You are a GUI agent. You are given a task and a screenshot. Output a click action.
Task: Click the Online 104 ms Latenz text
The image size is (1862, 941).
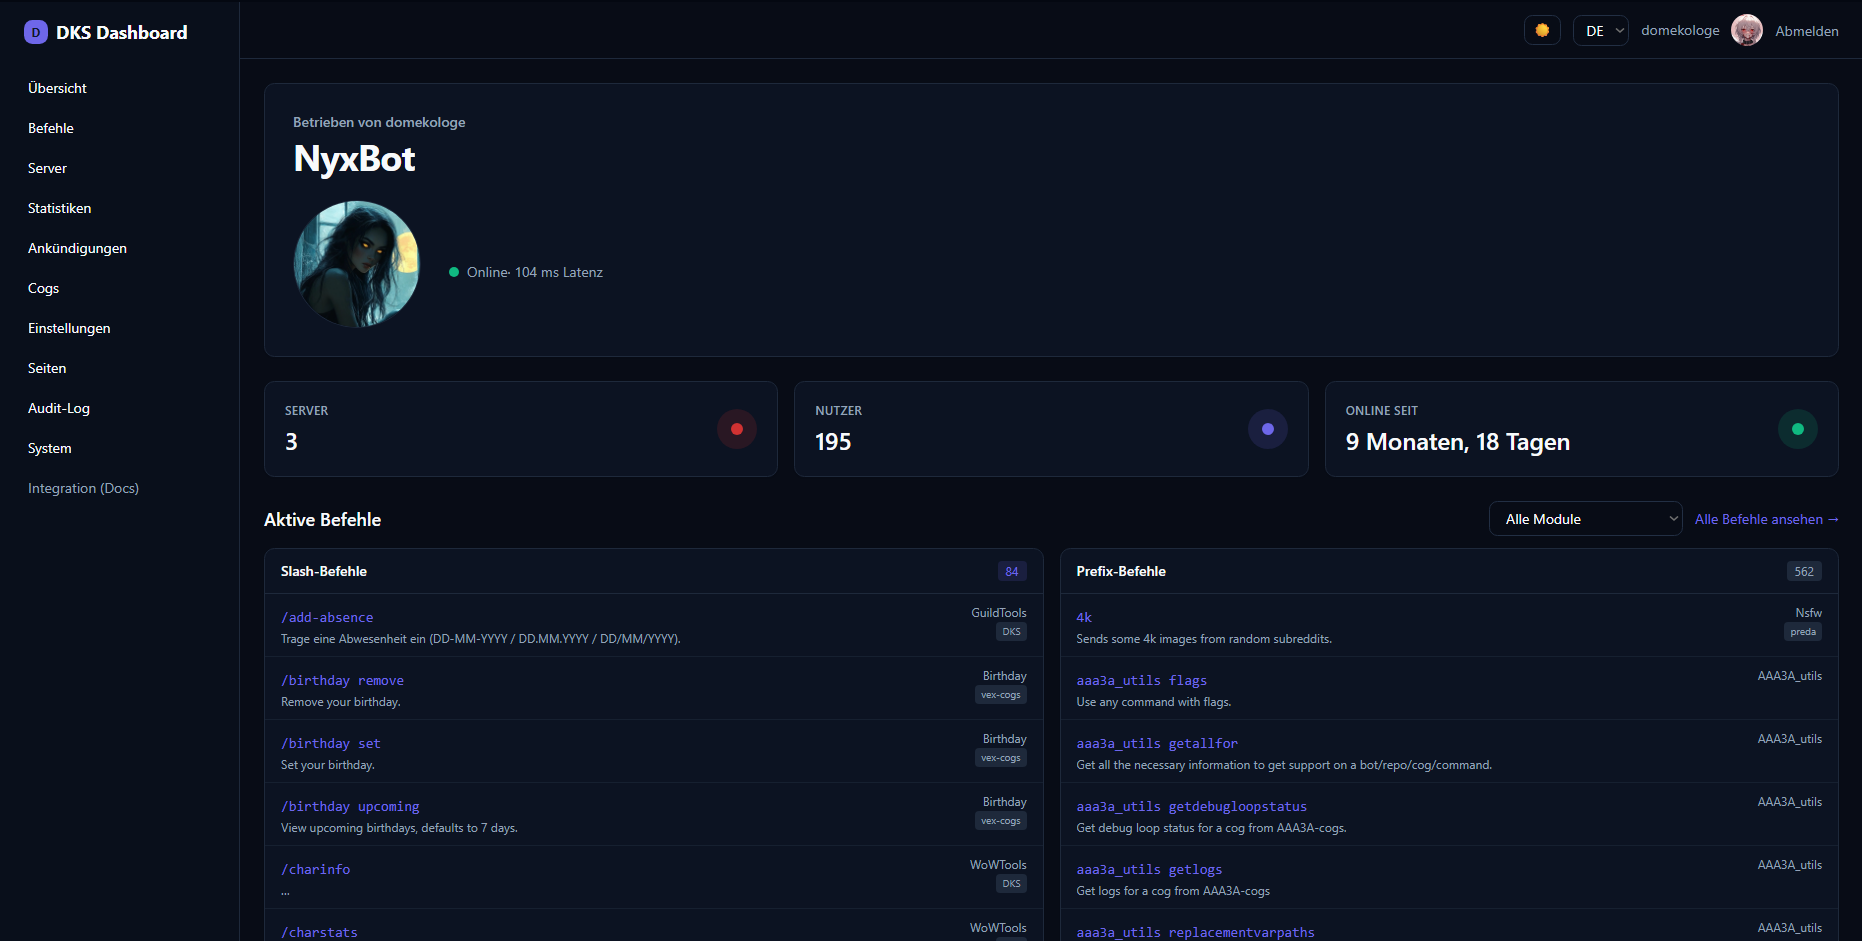coord(535,272)
